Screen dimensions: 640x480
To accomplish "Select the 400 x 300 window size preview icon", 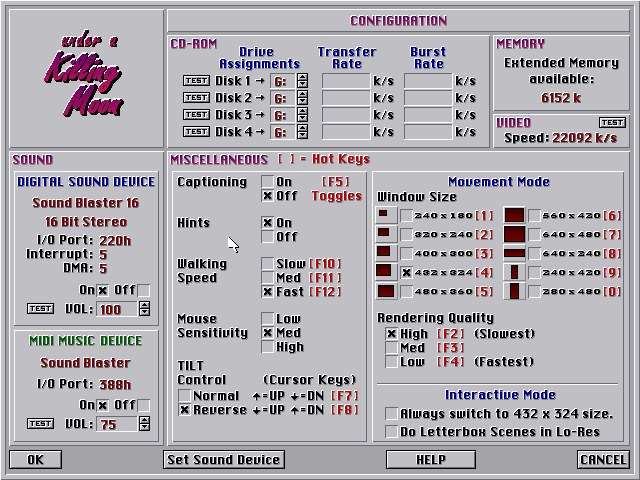I will [386, 253].
